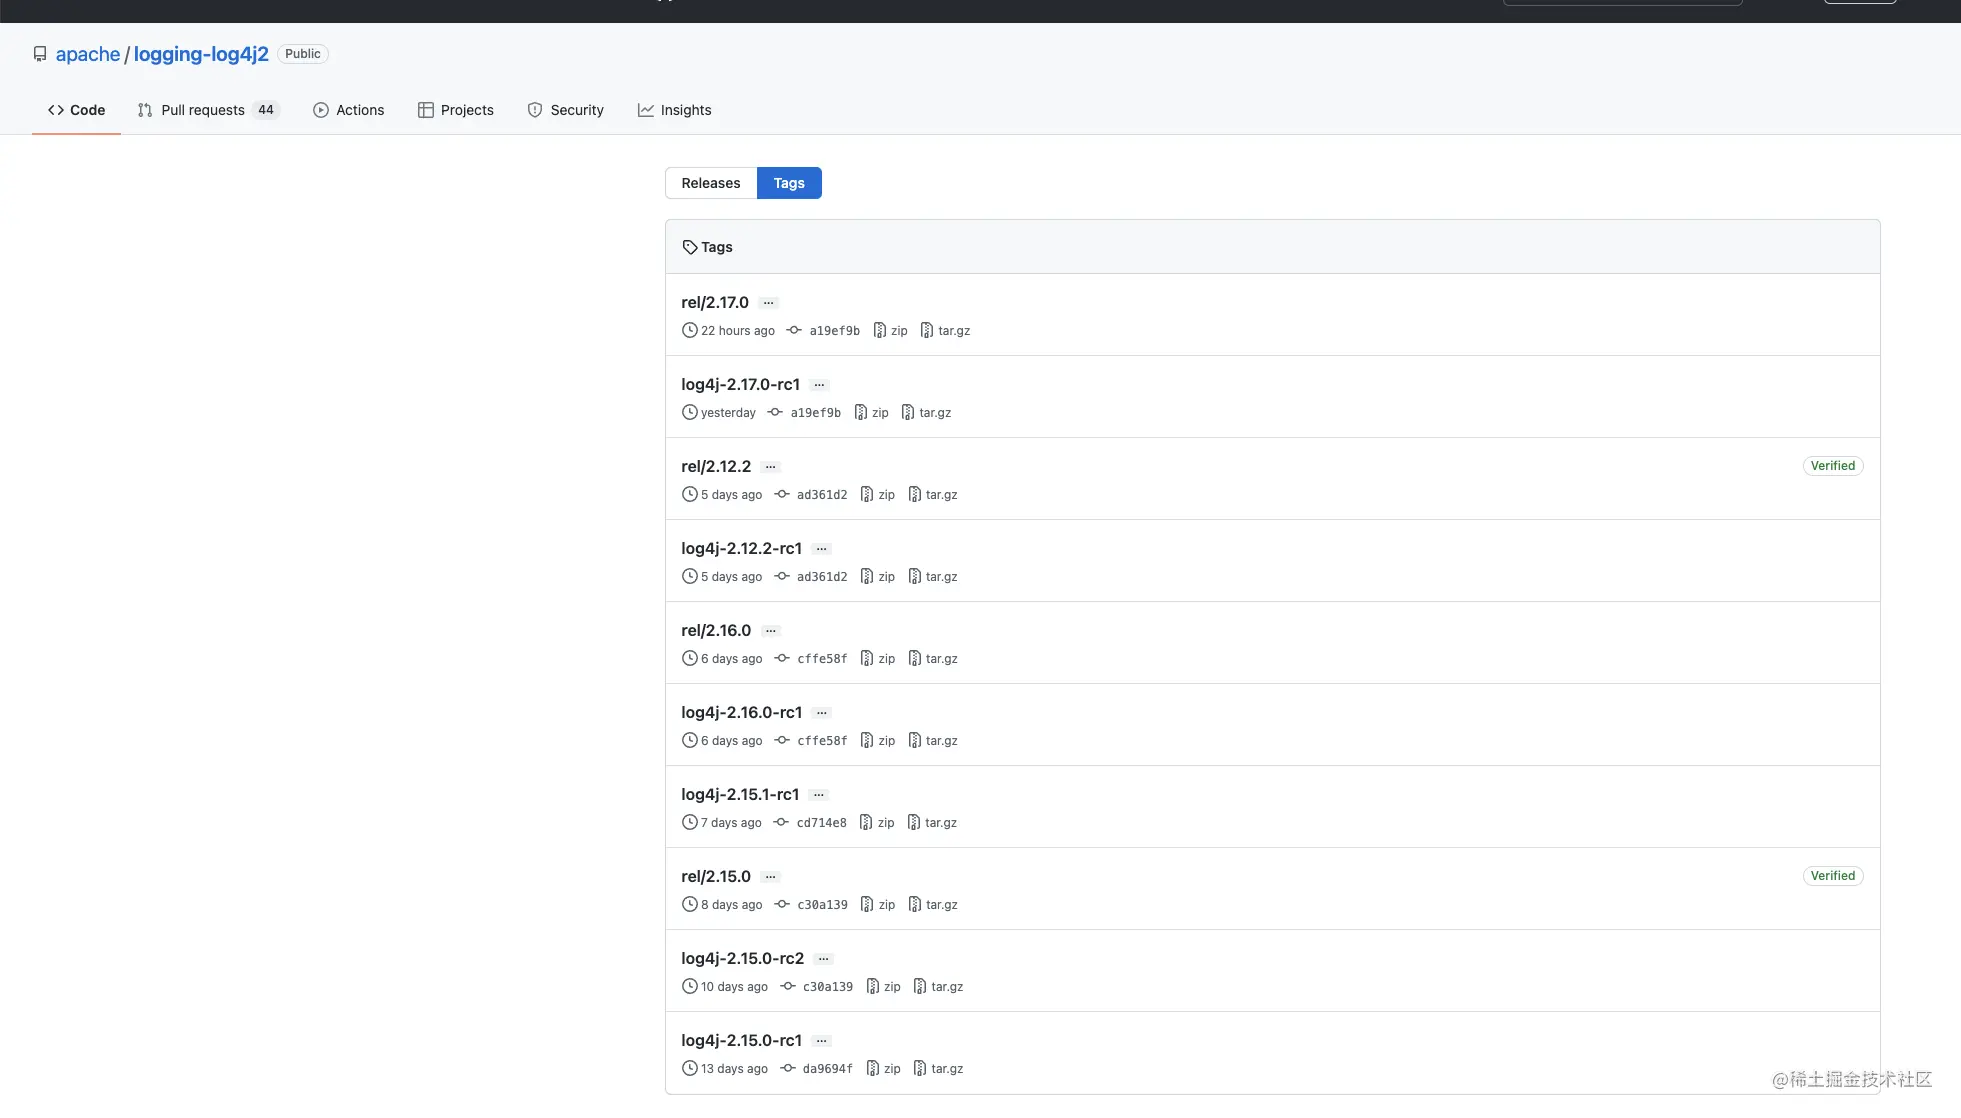Switch to the Code tab
1961x1118 pixels.
[x=77, y=110]
